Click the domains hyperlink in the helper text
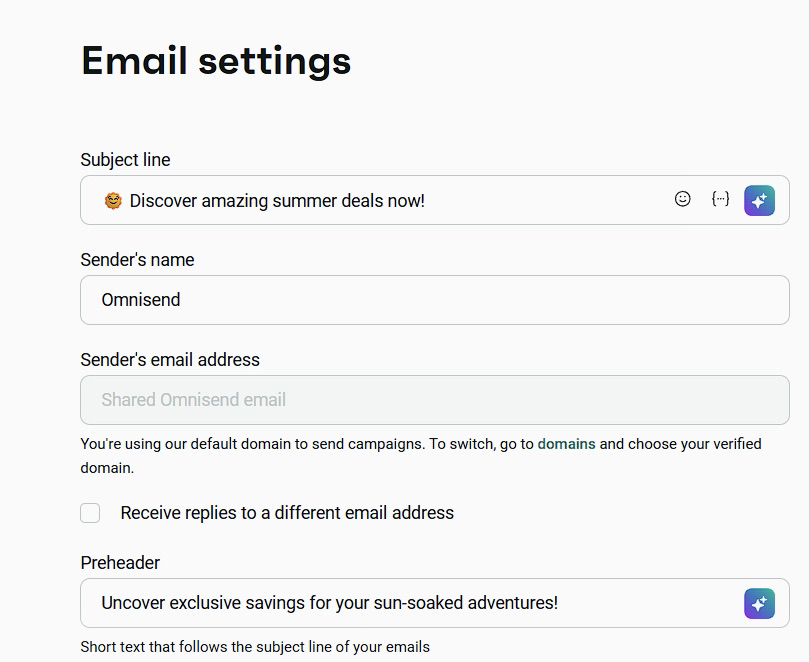Image resolution: width=809 pixels, height=662 pixels. tap(566, 443)
